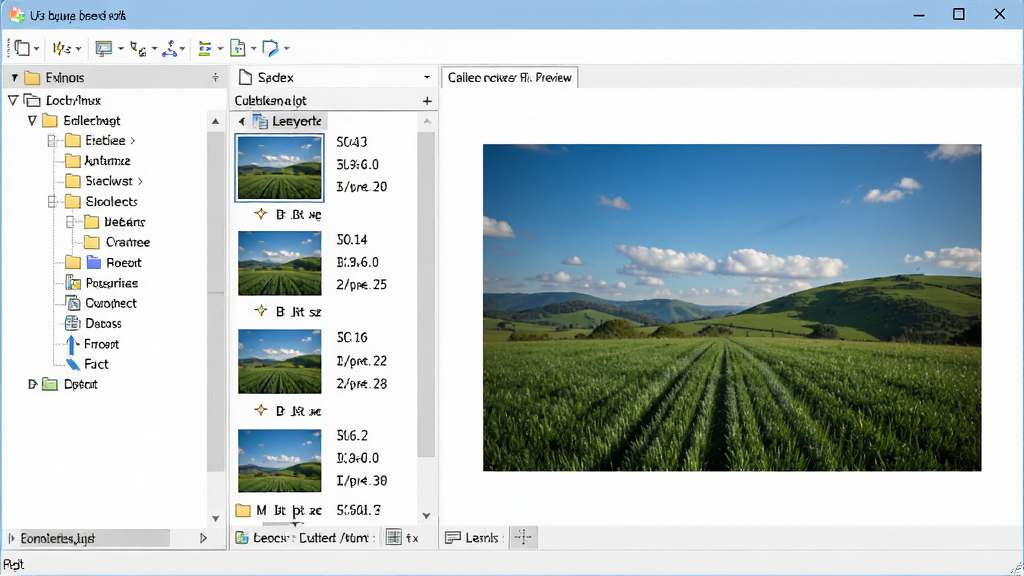Click the Corothect item icon
This screenshot has height=576, width=1024.
pos(73,303)
